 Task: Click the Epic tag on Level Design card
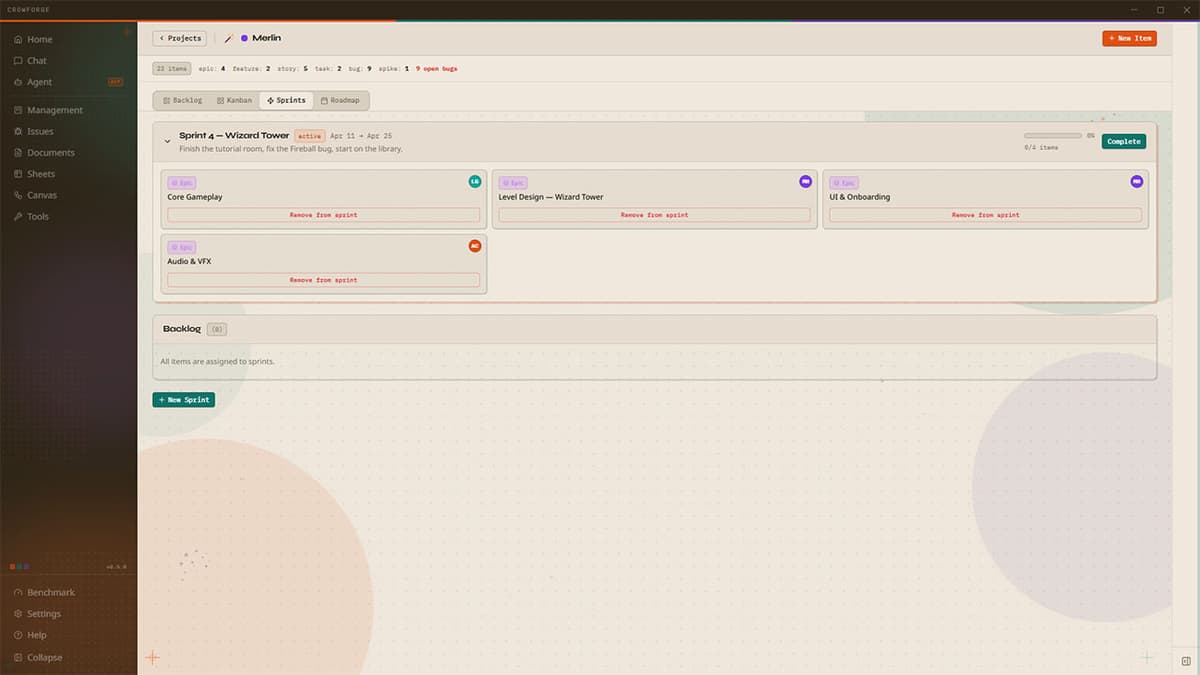pos(513,183)
